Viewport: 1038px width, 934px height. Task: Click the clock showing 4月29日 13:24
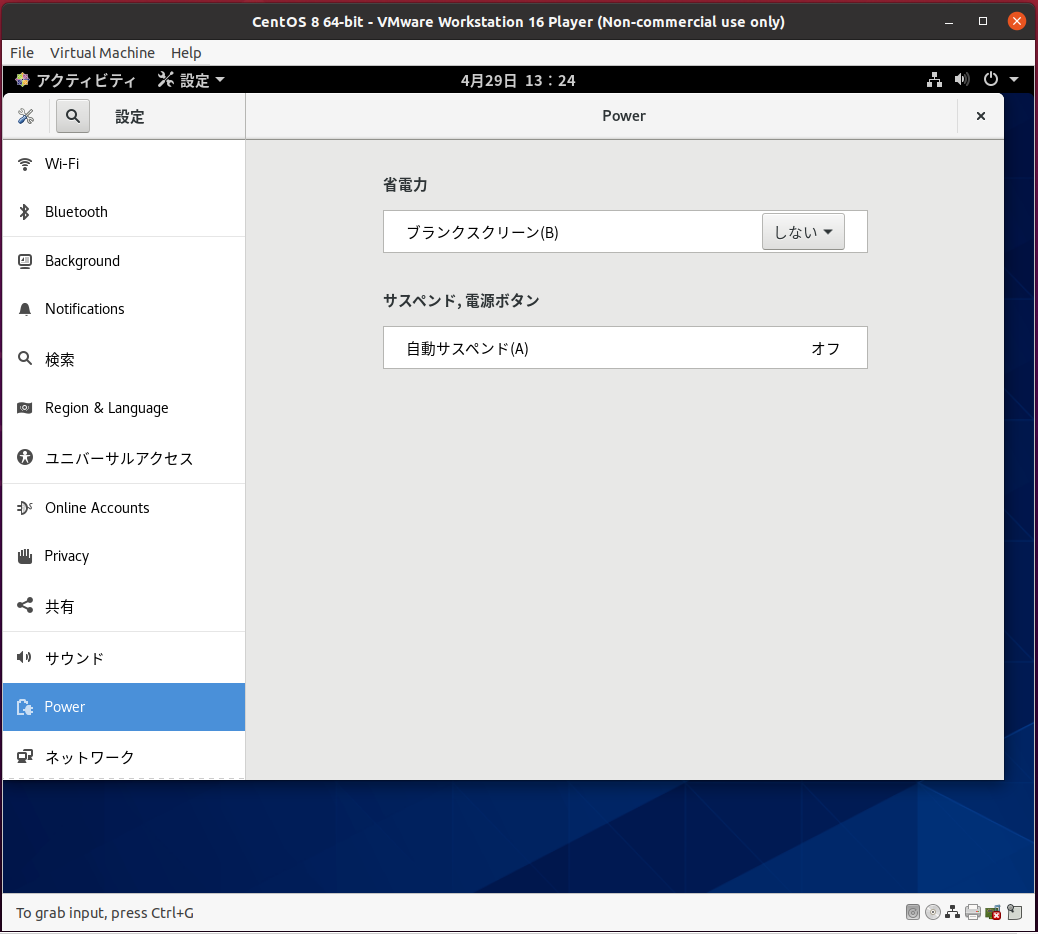click(518, 80)
